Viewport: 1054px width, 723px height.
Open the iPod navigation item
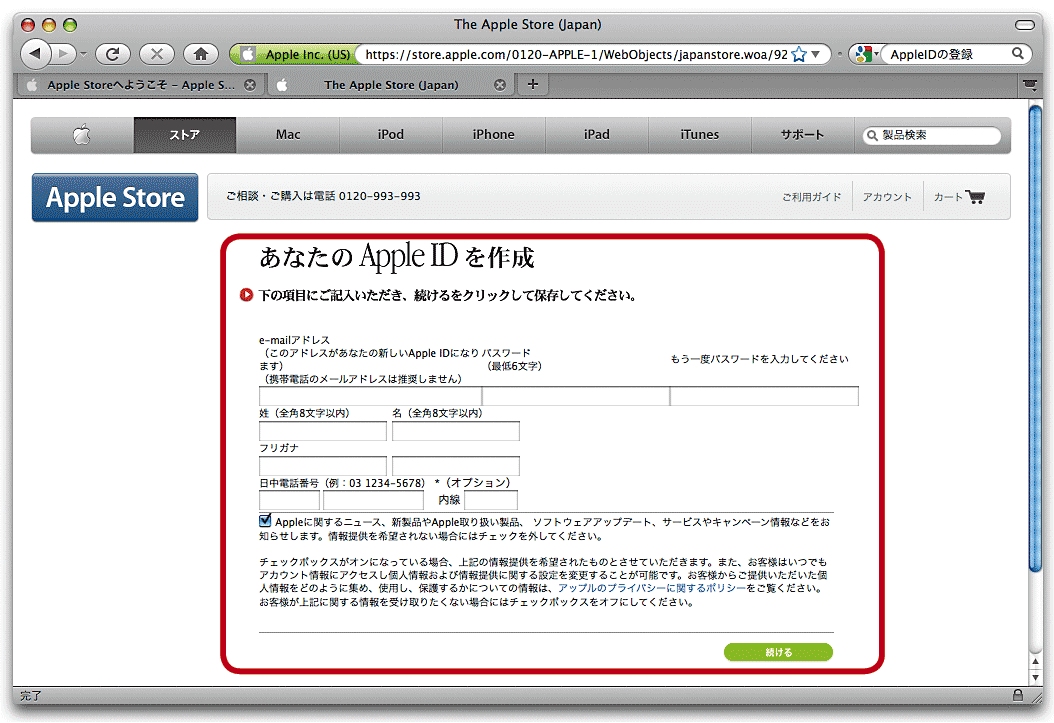click(x=391, y=135)
